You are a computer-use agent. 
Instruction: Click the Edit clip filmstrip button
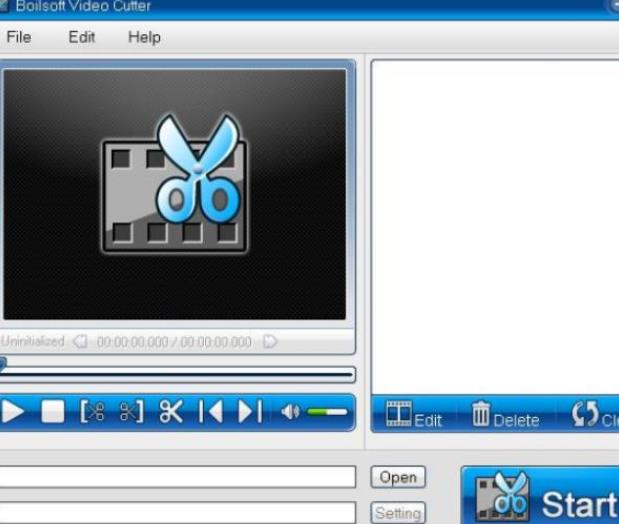click(x=414, y=415)
